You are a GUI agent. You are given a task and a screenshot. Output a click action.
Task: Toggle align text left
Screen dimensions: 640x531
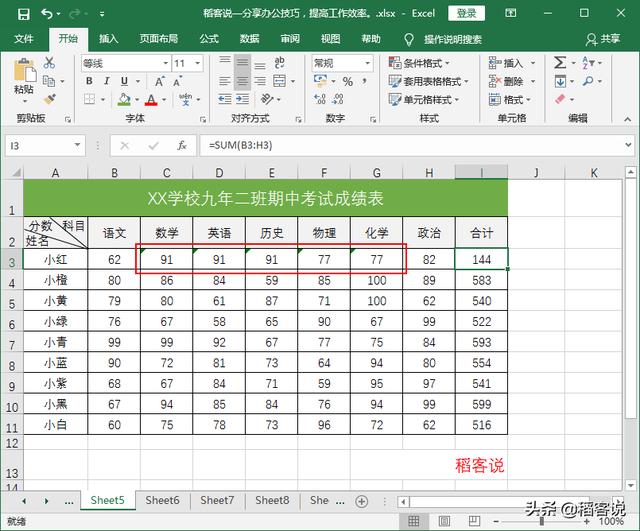[x=225, y=81]
